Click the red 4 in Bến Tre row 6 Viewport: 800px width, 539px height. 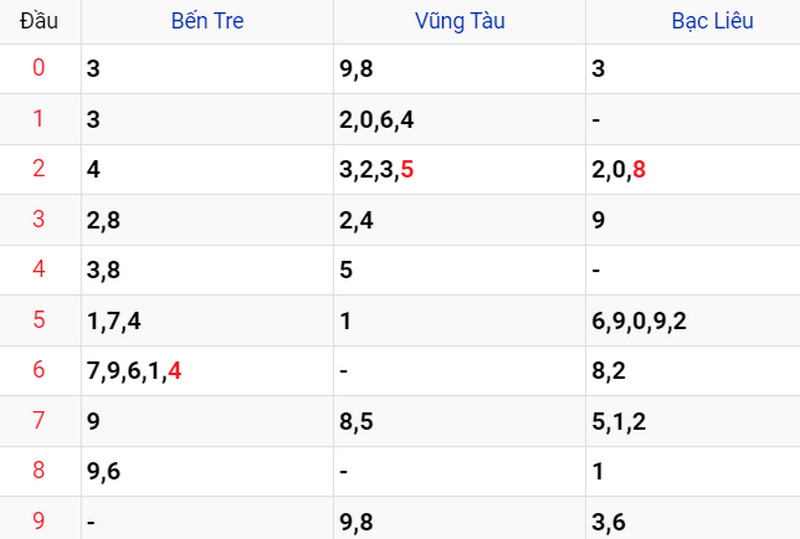pyautogui.click(x=175, y=371)
